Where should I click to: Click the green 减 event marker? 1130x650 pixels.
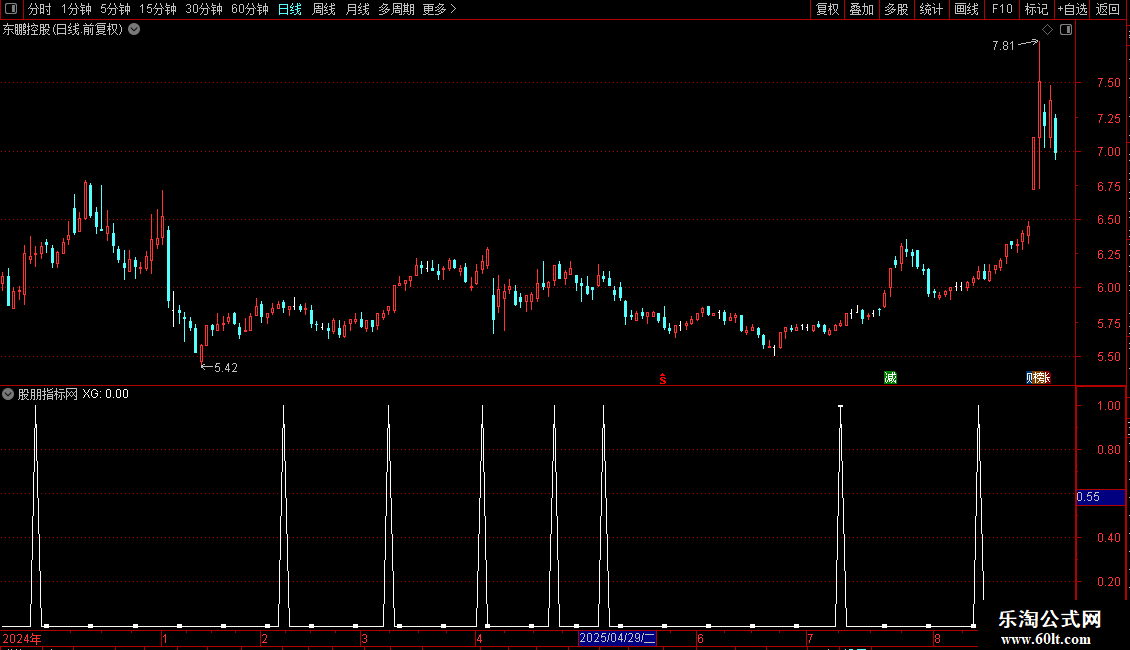click(x=890, y=378)
